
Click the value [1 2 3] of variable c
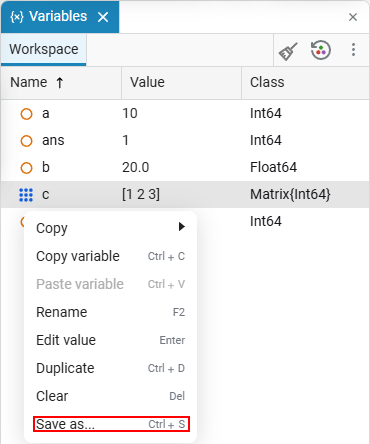click(141, 194)
